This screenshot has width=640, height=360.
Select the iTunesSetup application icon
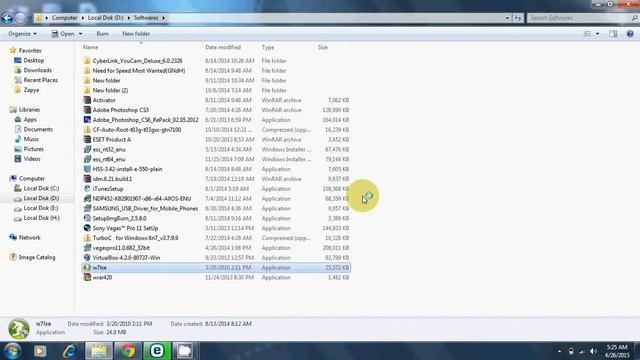pos(87,189)
